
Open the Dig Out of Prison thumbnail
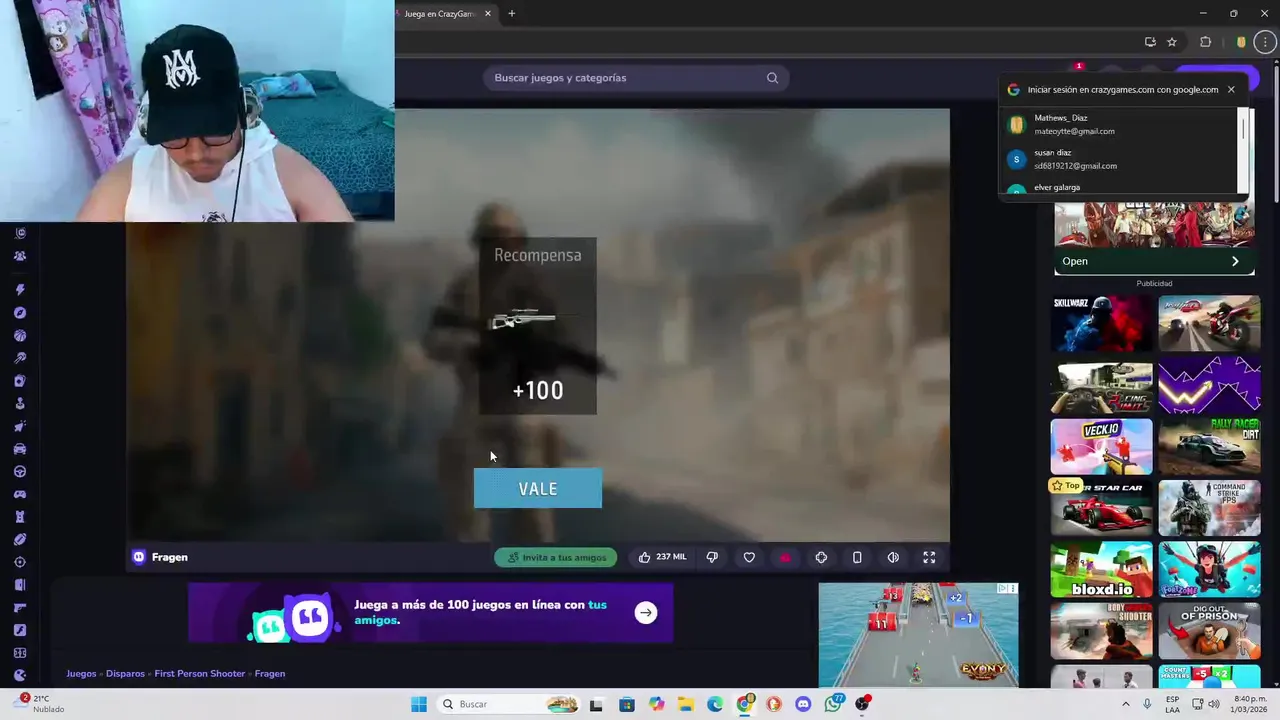(1209, 631)
